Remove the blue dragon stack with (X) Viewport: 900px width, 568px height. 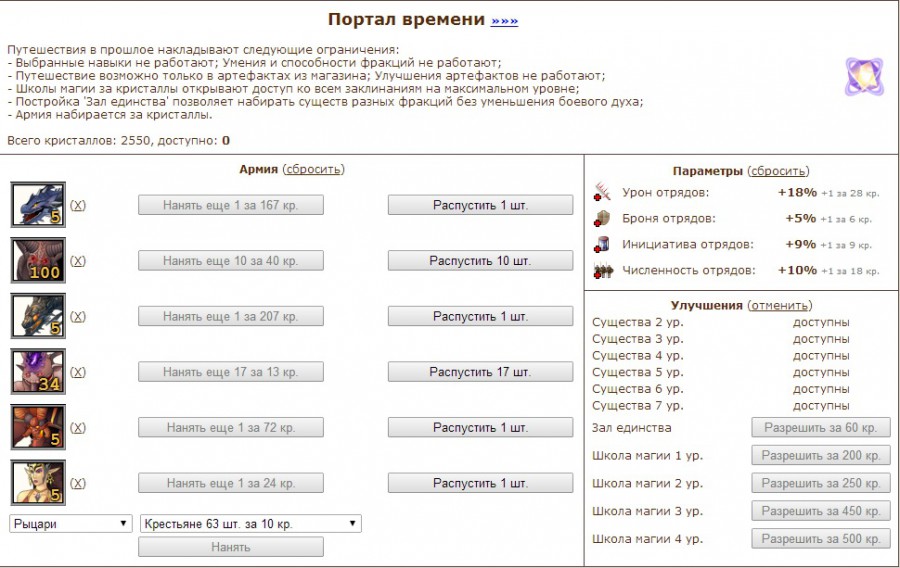[78, 205]
